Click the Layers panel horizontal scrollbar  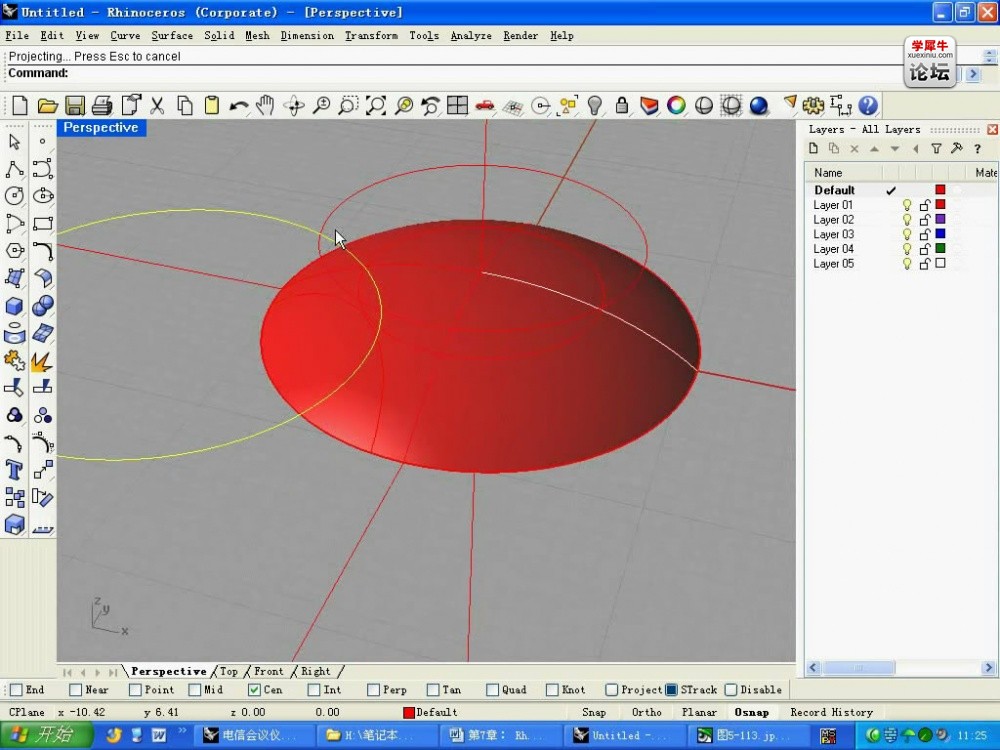pyautogui.click(x=901, y=668)
